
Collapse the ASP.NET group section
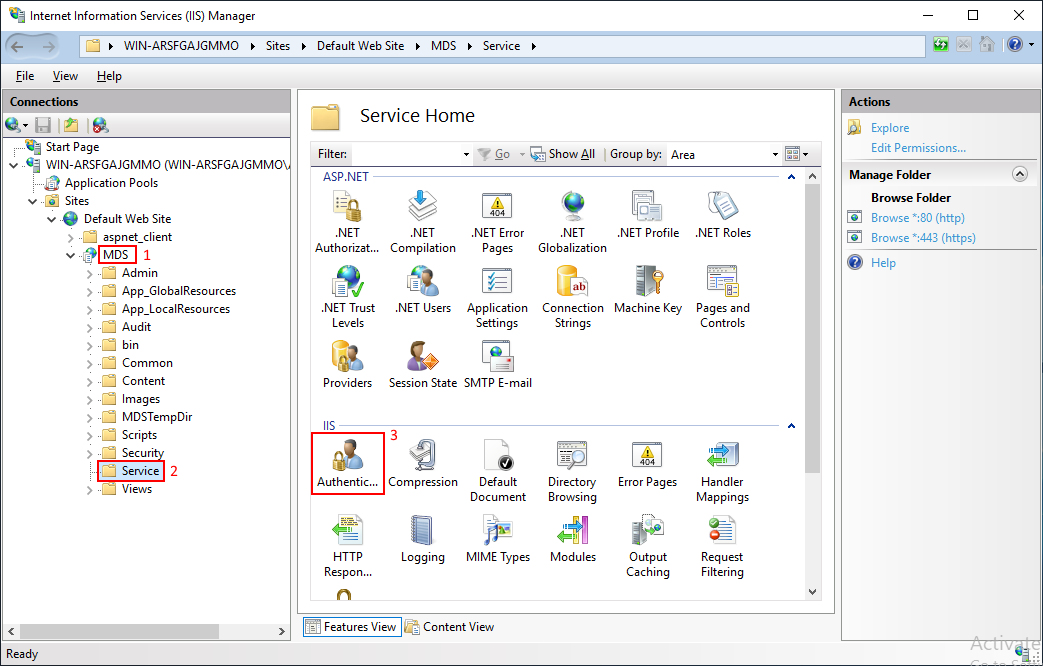(791, 177)
